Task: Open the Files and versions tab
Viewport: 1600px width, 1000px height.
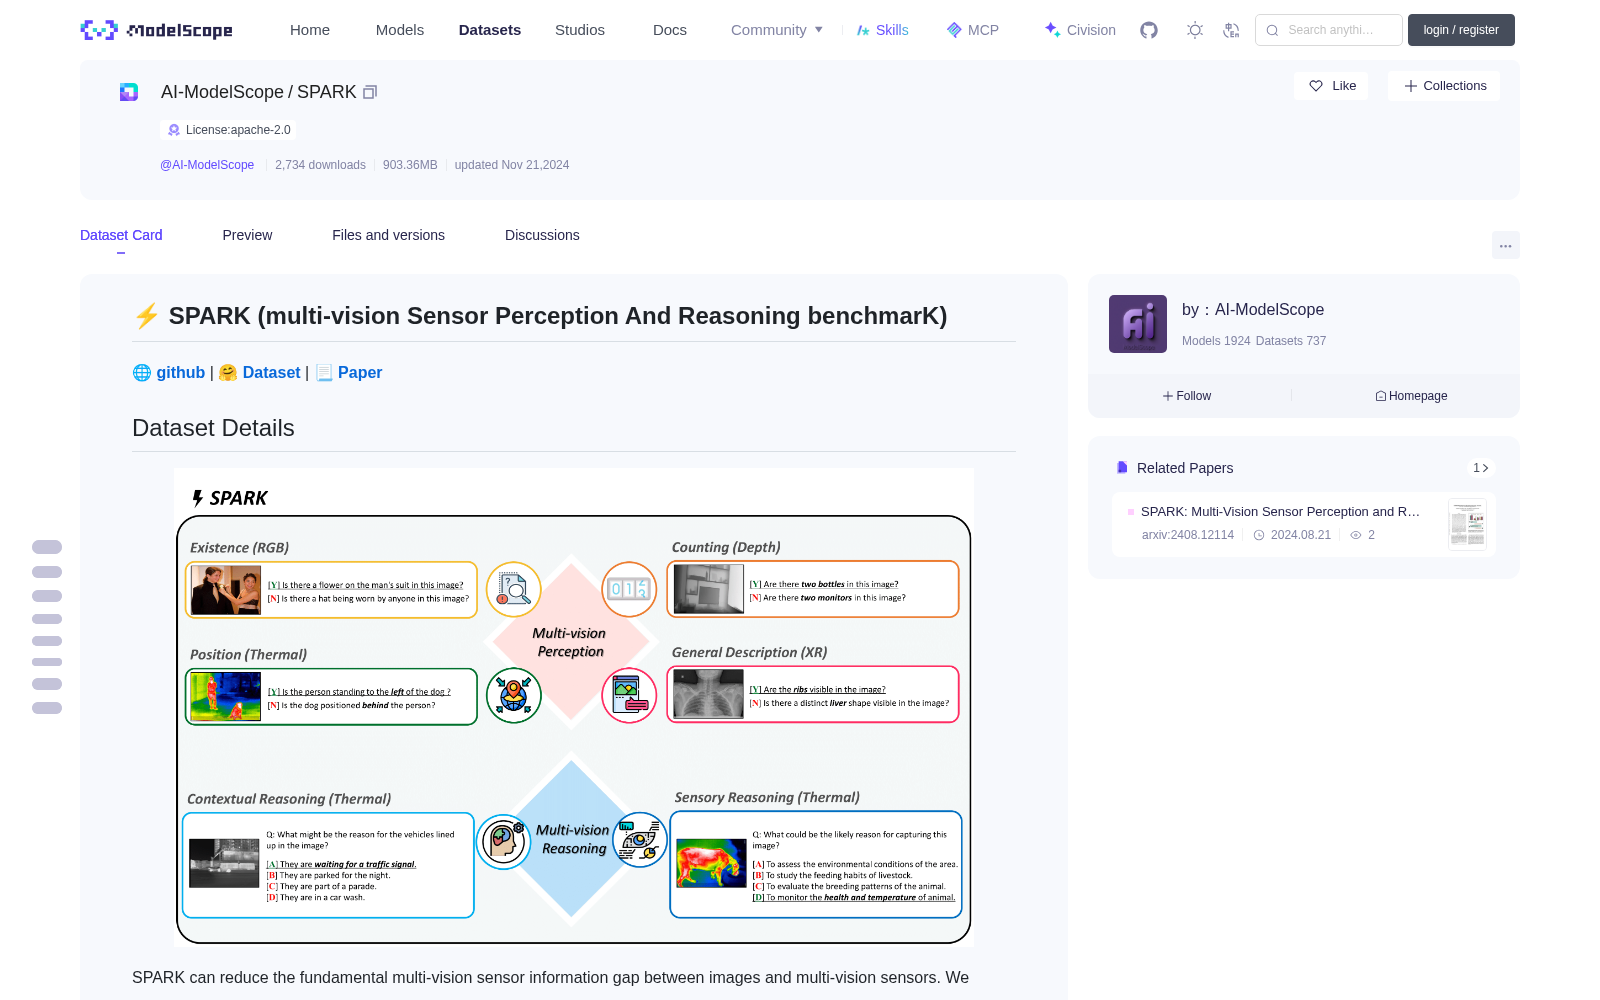Action: click(x=388, y=235)
